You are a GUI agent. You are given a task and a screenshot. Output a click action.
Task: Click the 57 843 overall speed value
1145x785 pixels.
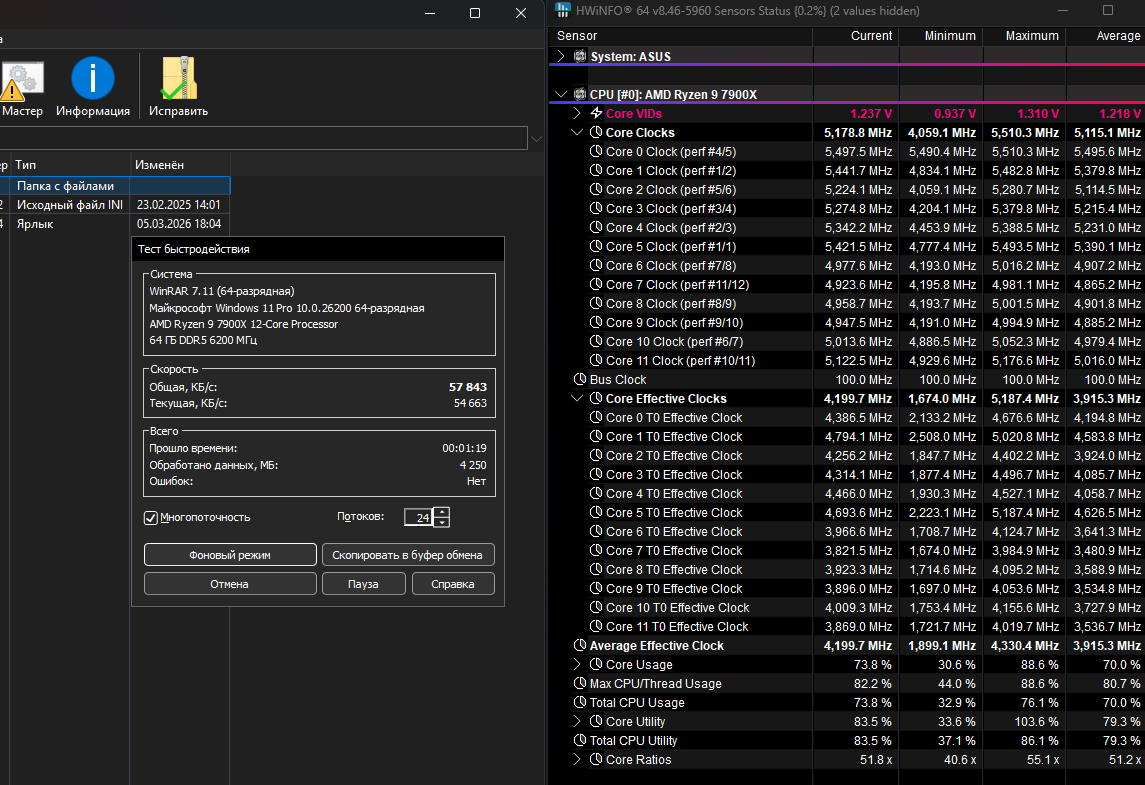pos(467,387)
